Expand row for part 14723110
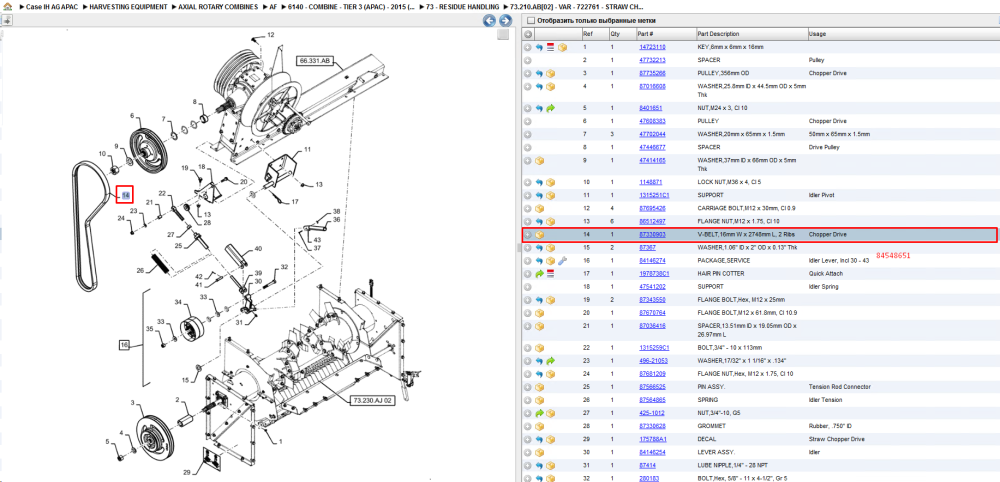This screenshot has height=482, width=1000. 528,47
